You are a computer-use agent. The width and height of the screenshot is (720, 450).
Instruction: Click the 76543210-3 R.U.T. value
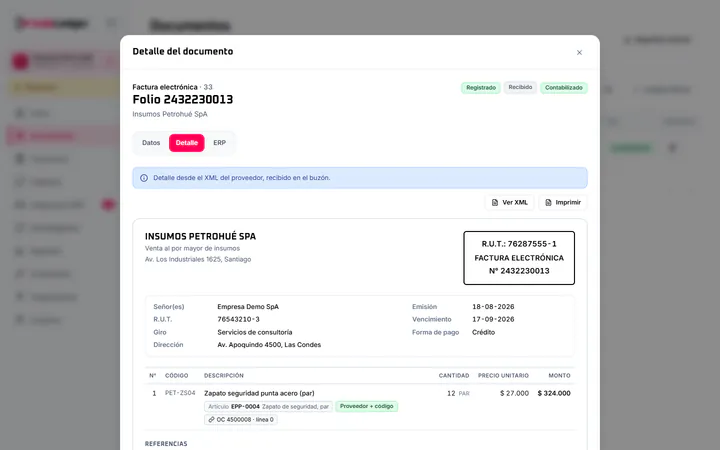coord(238,319)
